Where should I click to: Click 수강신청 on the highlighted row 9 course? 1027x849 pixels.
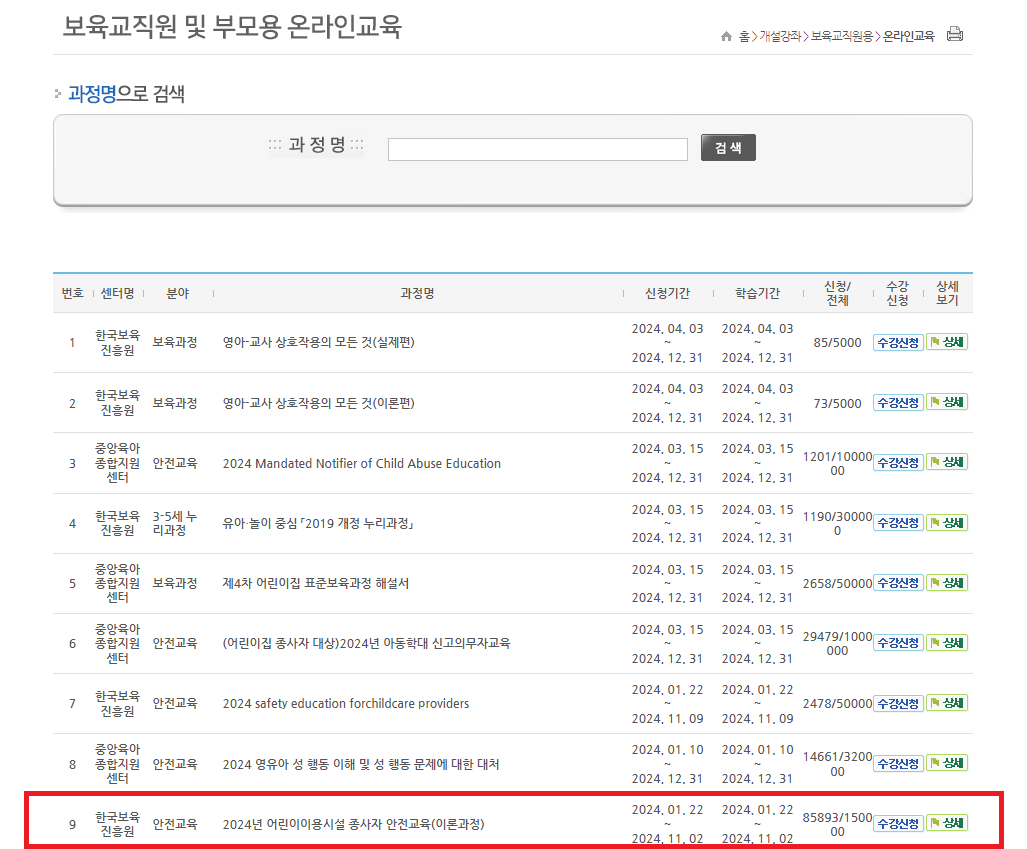pos(897,822)
